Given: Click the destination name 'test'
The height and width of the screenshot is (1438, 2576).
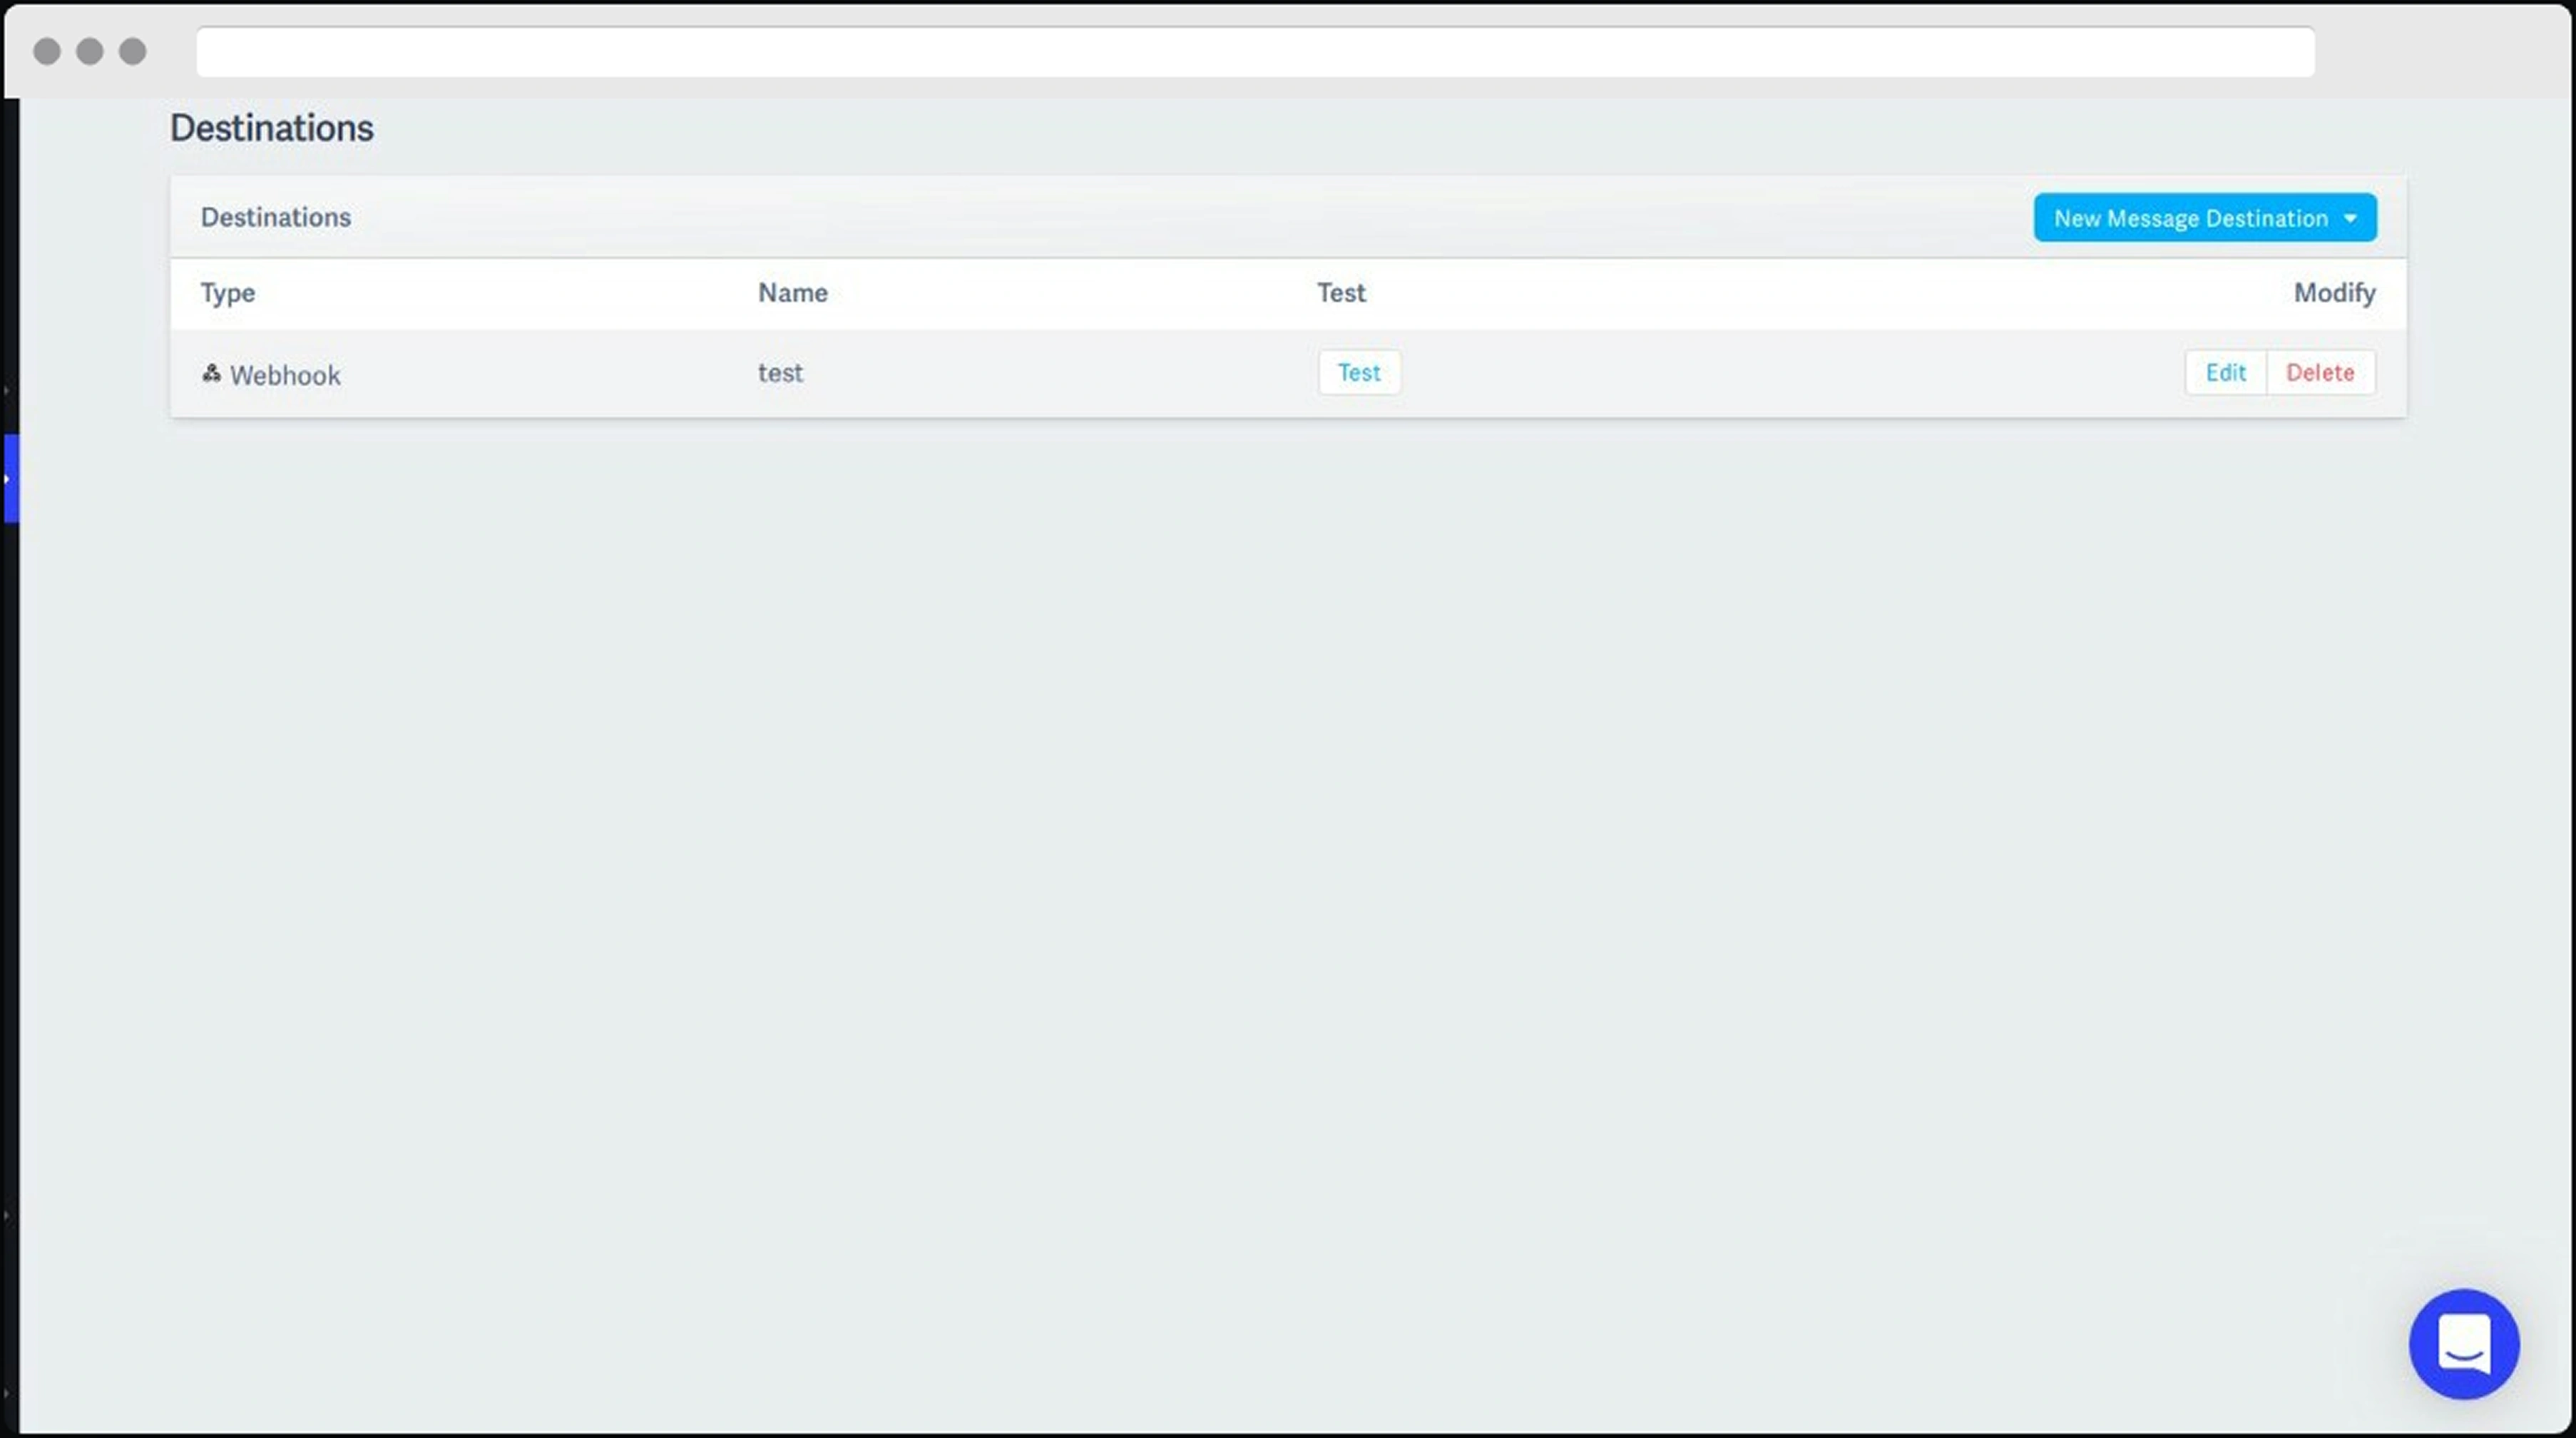Looking at the screenshot, I should coord(780,373).
